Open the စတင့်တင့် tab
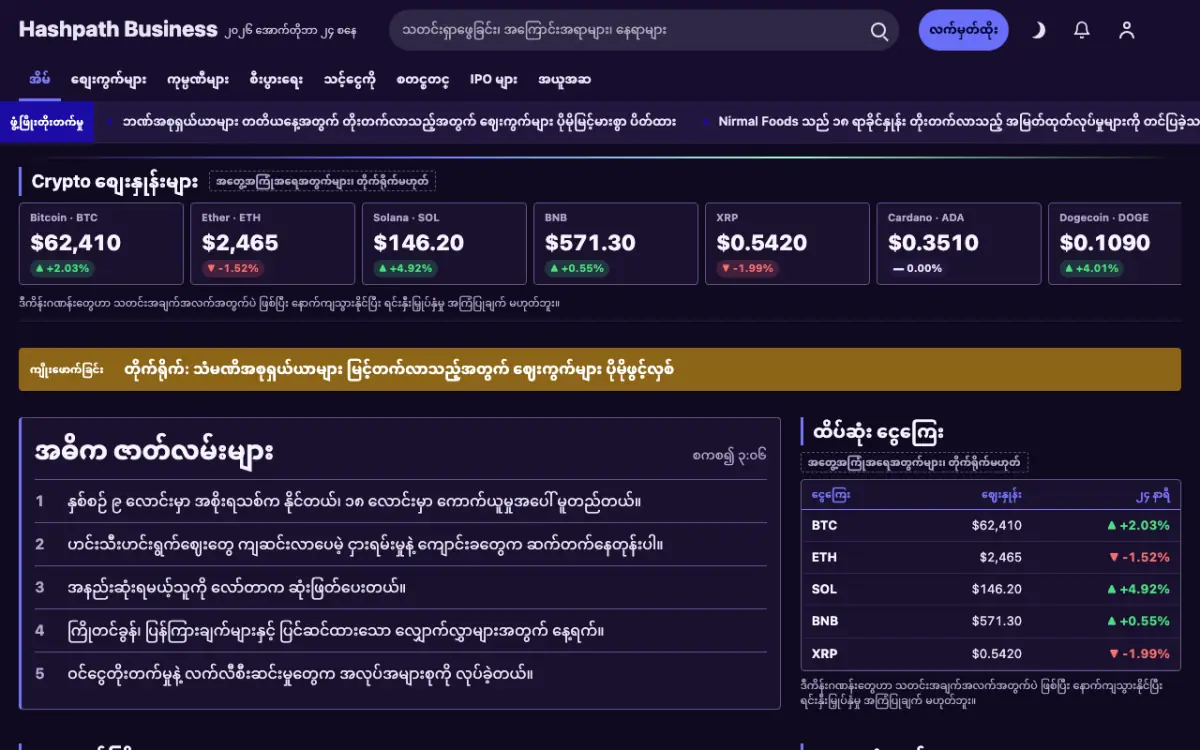Screen dimensions: 1200x750 point(423,80)
